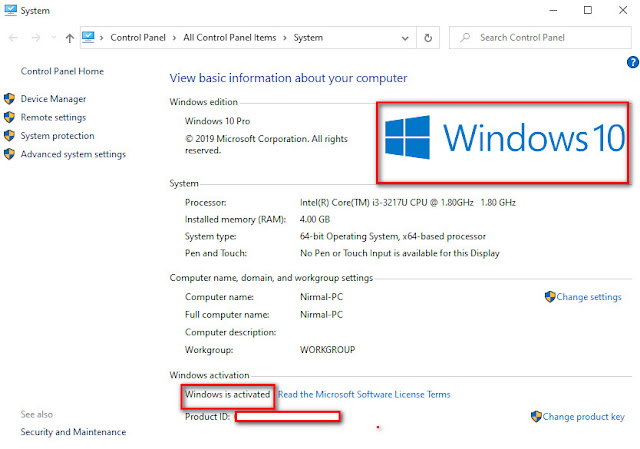Screen dimensions: 640x449
Task: Close the System window
Action: 623,10
